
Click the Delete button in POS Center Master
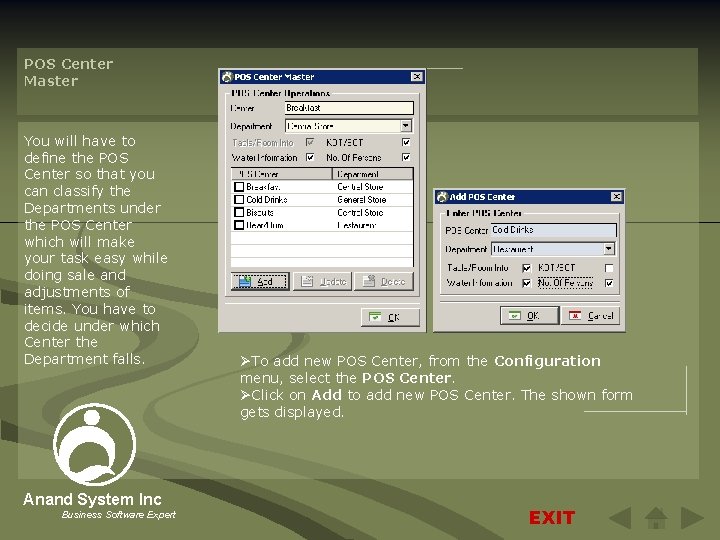point(384,281)
